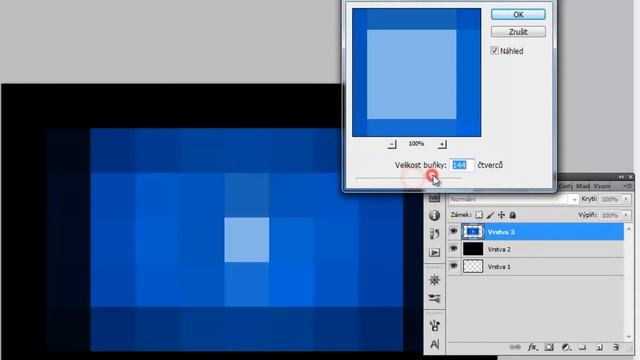640x360 pixels.
Task: Open the Výplň fill slider arrow
Action: (x=626, y=215)
